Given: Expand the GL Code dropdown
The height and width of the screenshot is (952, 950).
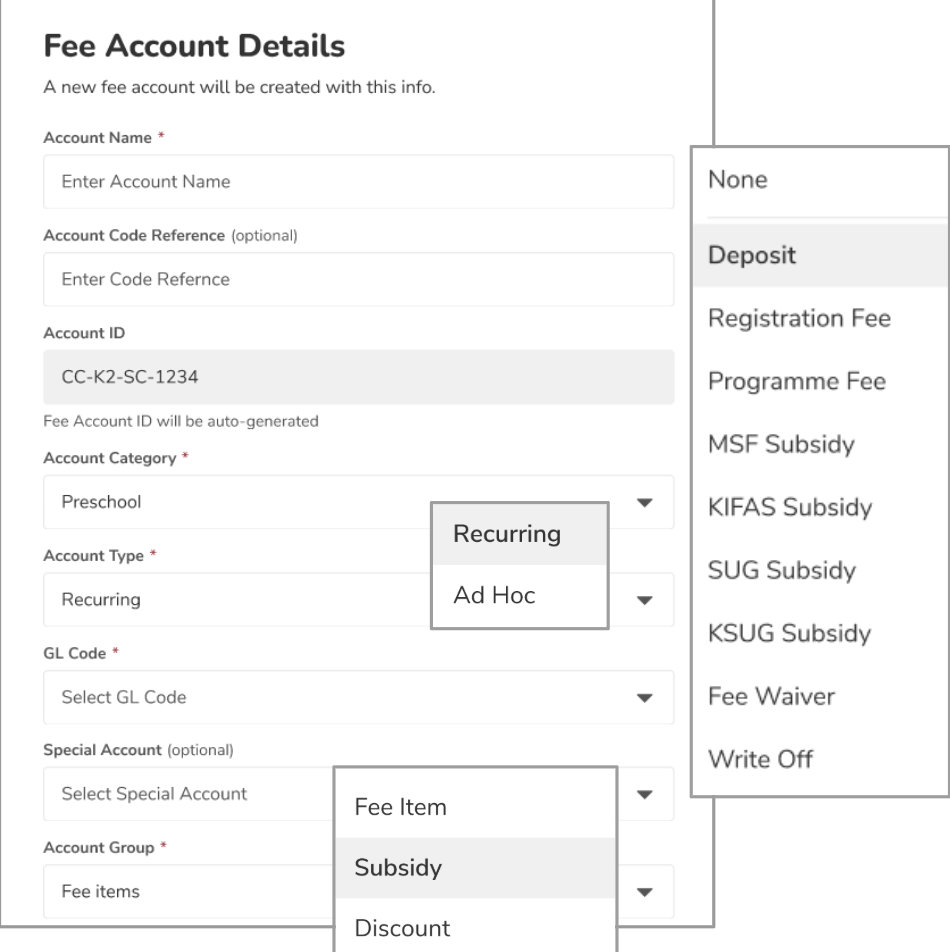Looking at the screenshot, I should (645, 698).
